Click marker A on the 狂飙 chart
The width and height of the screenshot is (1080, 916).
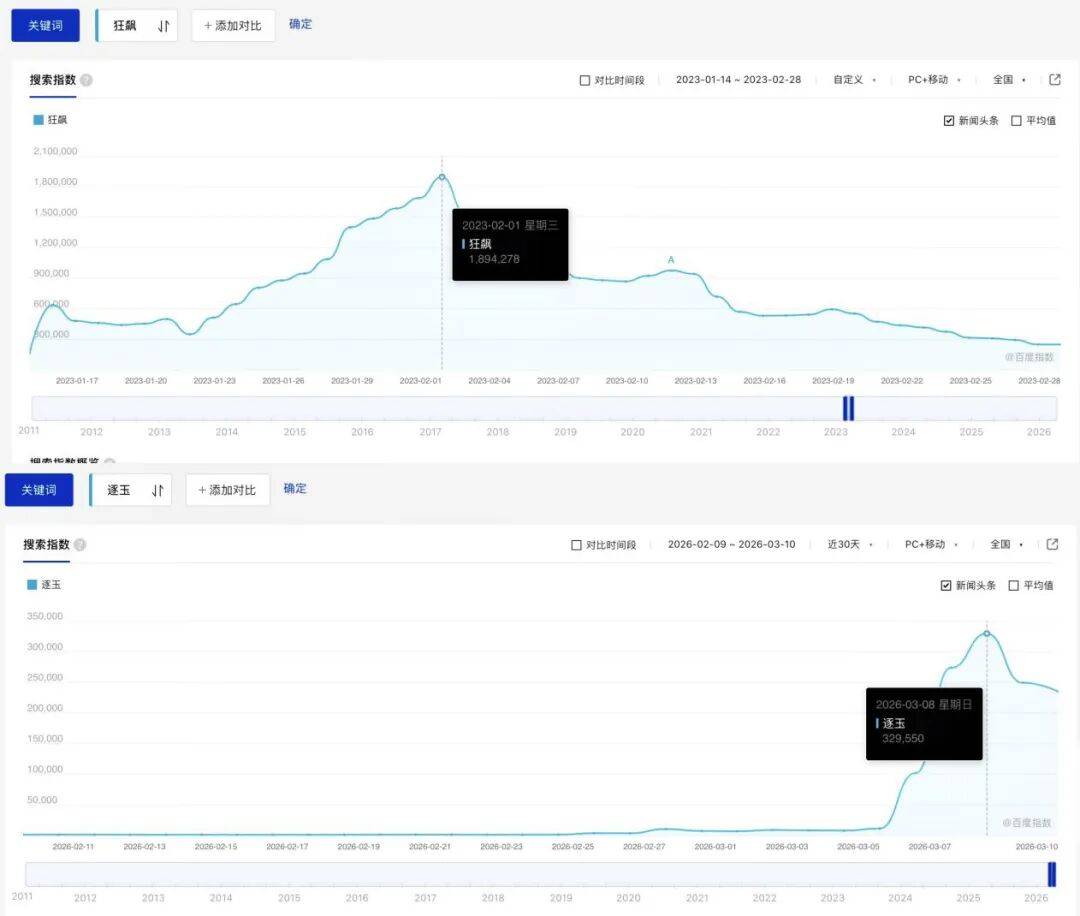[671, 260]
